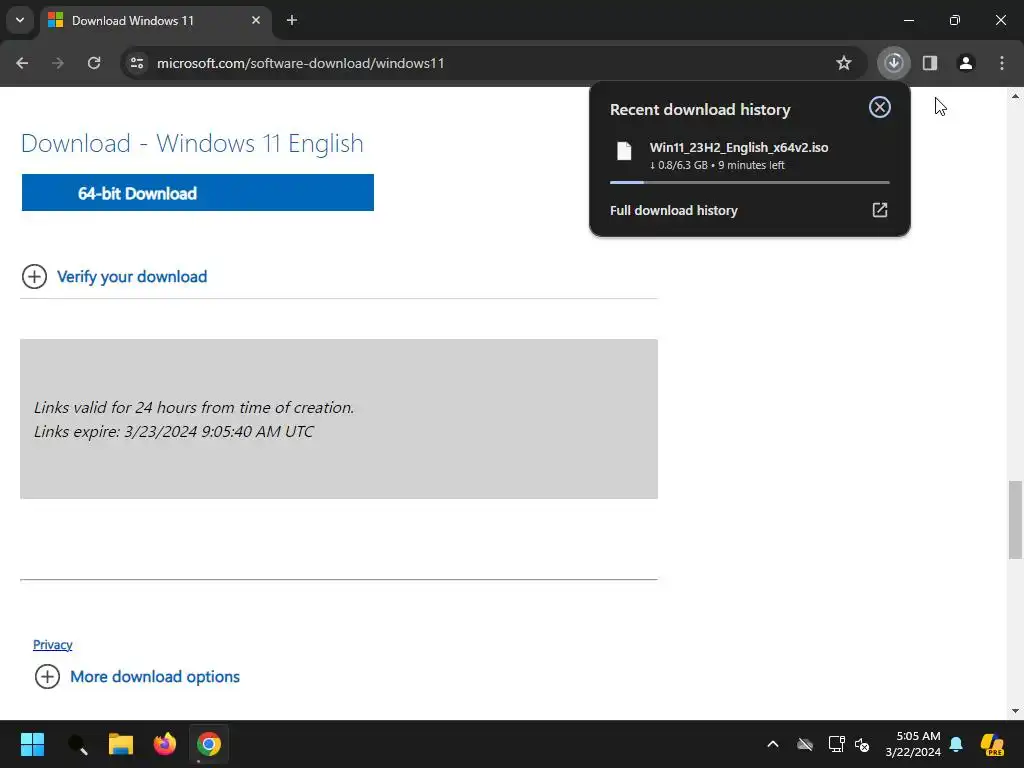Click the cloud sync tray icon
1024x768 pixels.
point(805,744)
